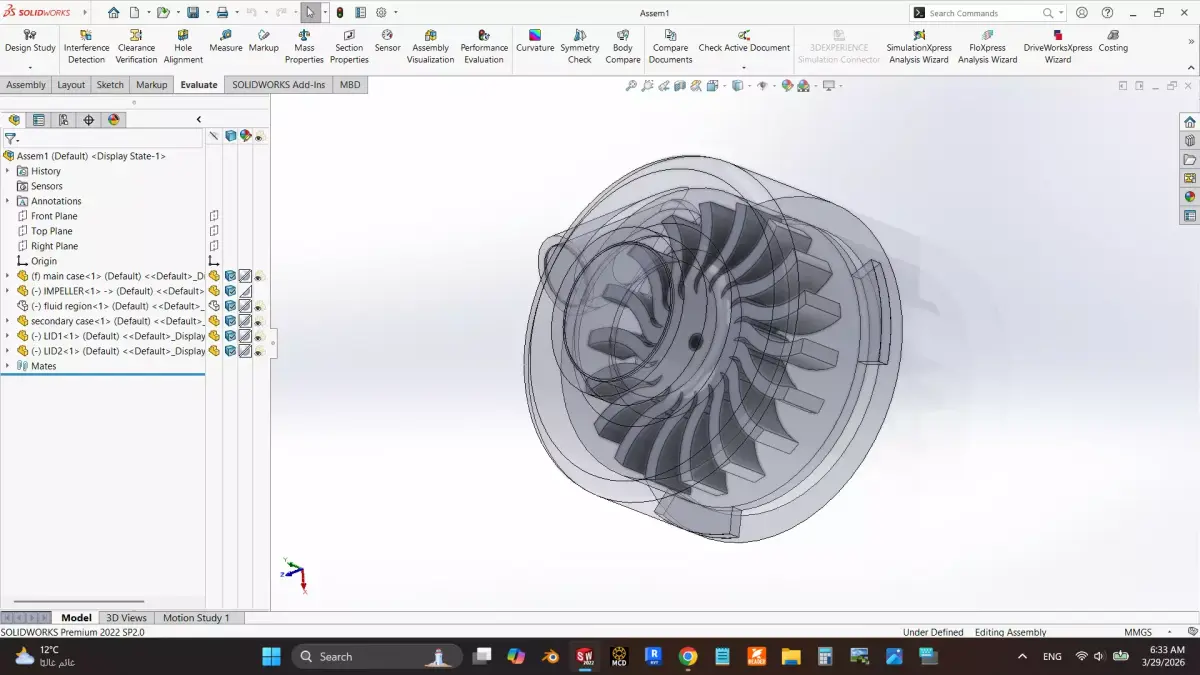Open Mass Properties
Image resolution: width=1200 pixels, height=675 pixels.
point(304,46)
